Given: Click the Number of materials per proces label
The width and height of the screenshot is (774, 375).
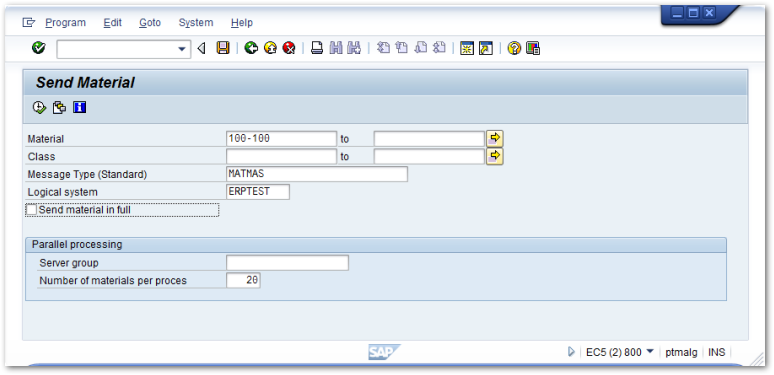Looking at the screenshot, I should 113,281.
